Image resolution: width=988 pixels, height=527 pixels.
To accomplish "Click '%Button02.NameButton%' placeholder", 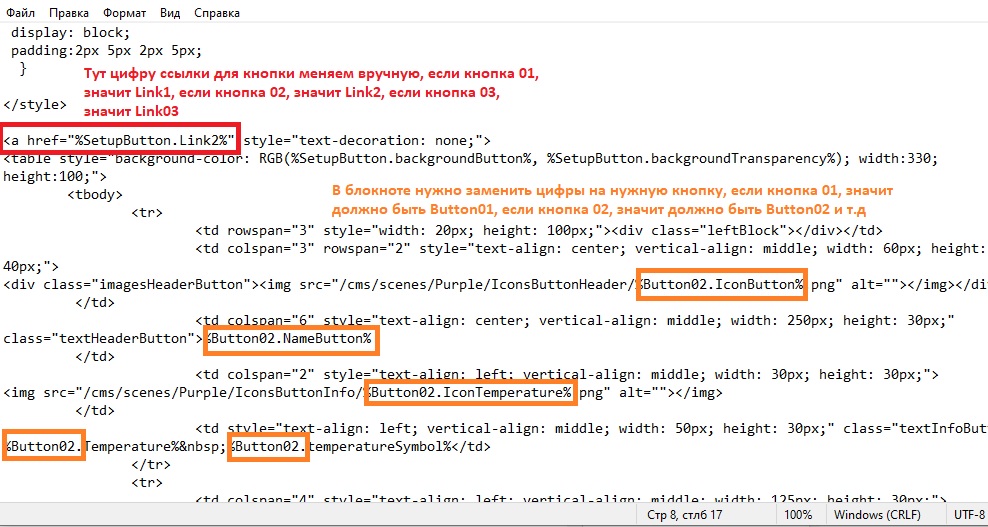I will pyautogui.click(x=290, y=339).
